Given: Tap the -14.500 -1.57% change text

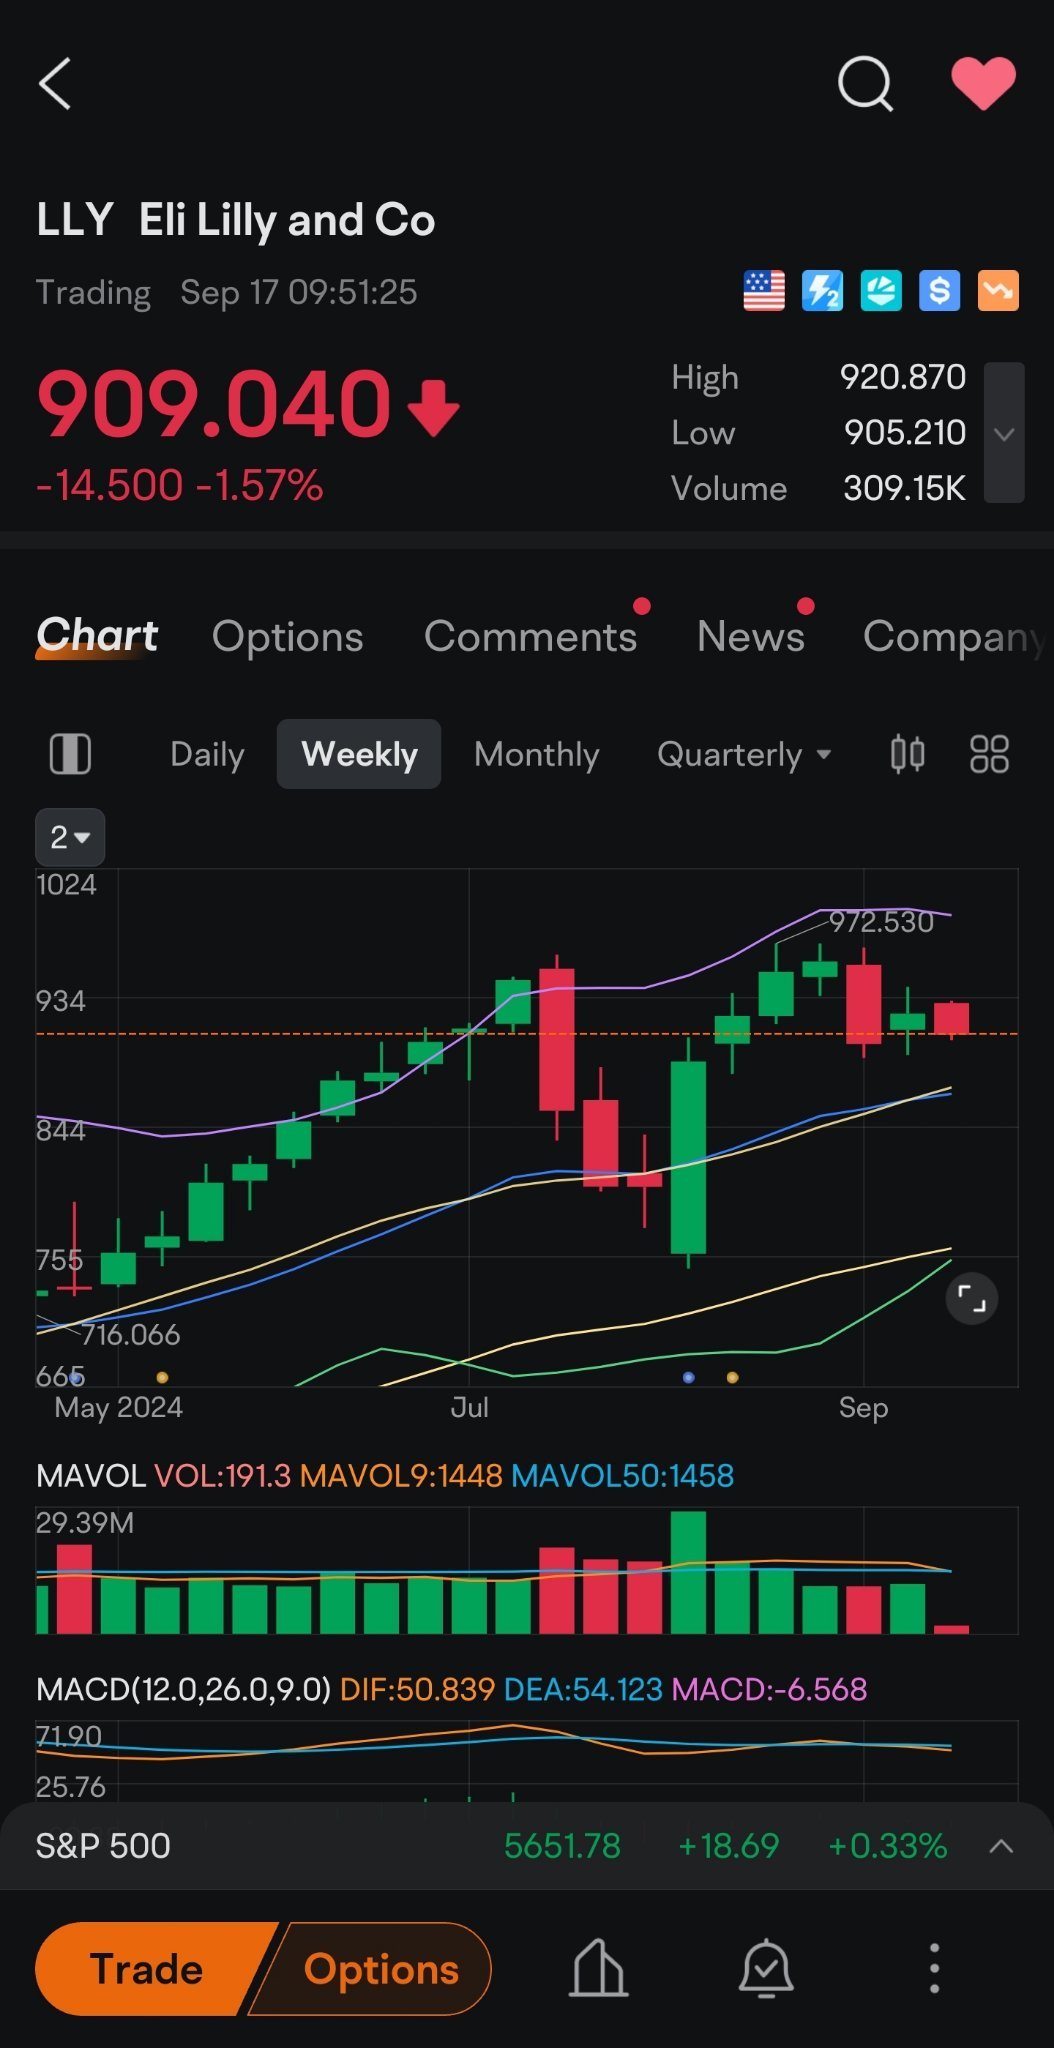Looking at the screenshot, I should (x=179, y=486).
